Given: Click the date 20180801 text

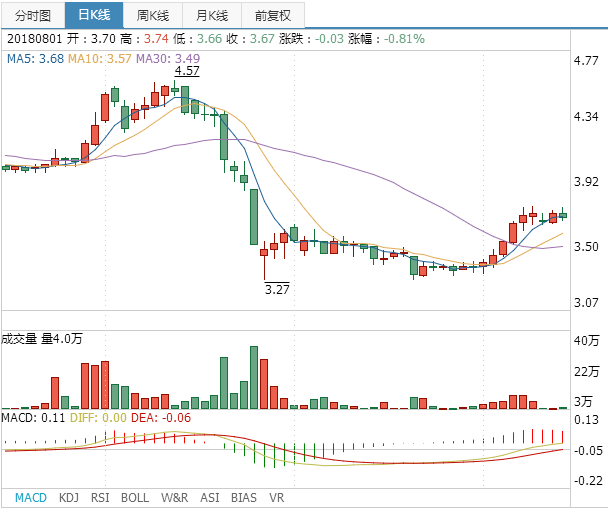Looking at the screenshot, I should point(35,39).
